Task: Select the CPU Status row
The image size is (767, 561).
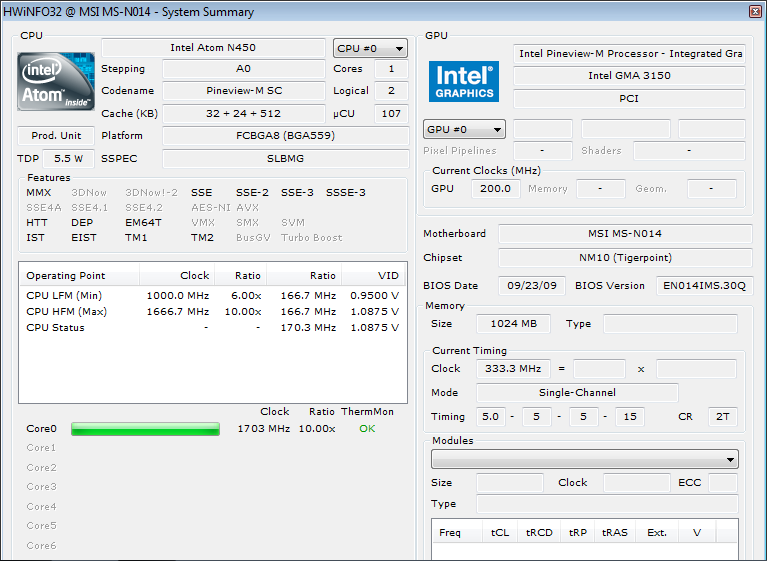Action: click(213, 328)
